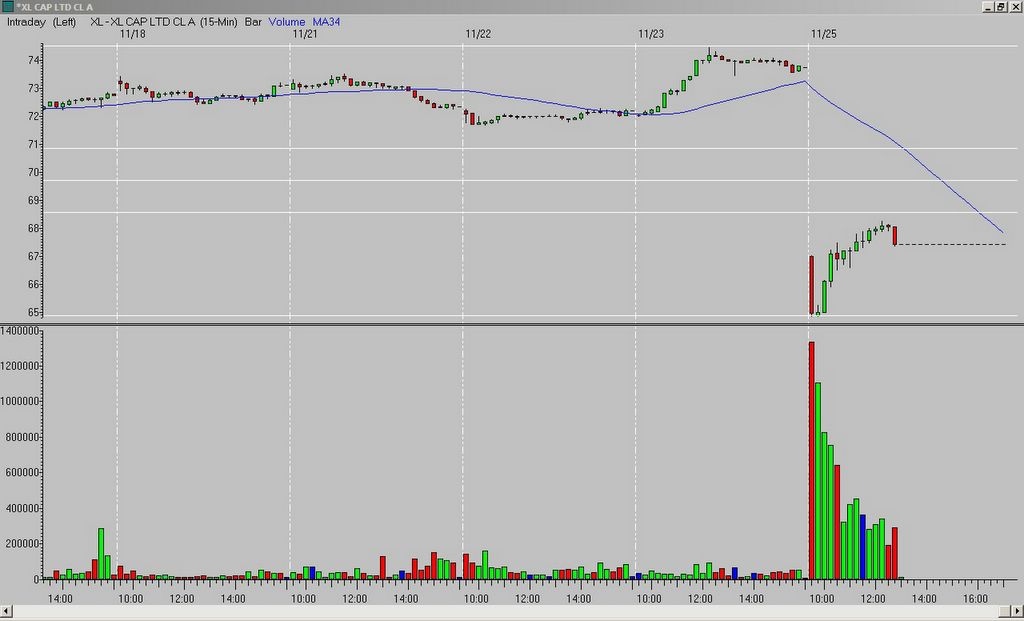Click the '11/21' date marker
Image resolution: width=1024 pixels, height=621 pixels.
click(x=305, y=34)
